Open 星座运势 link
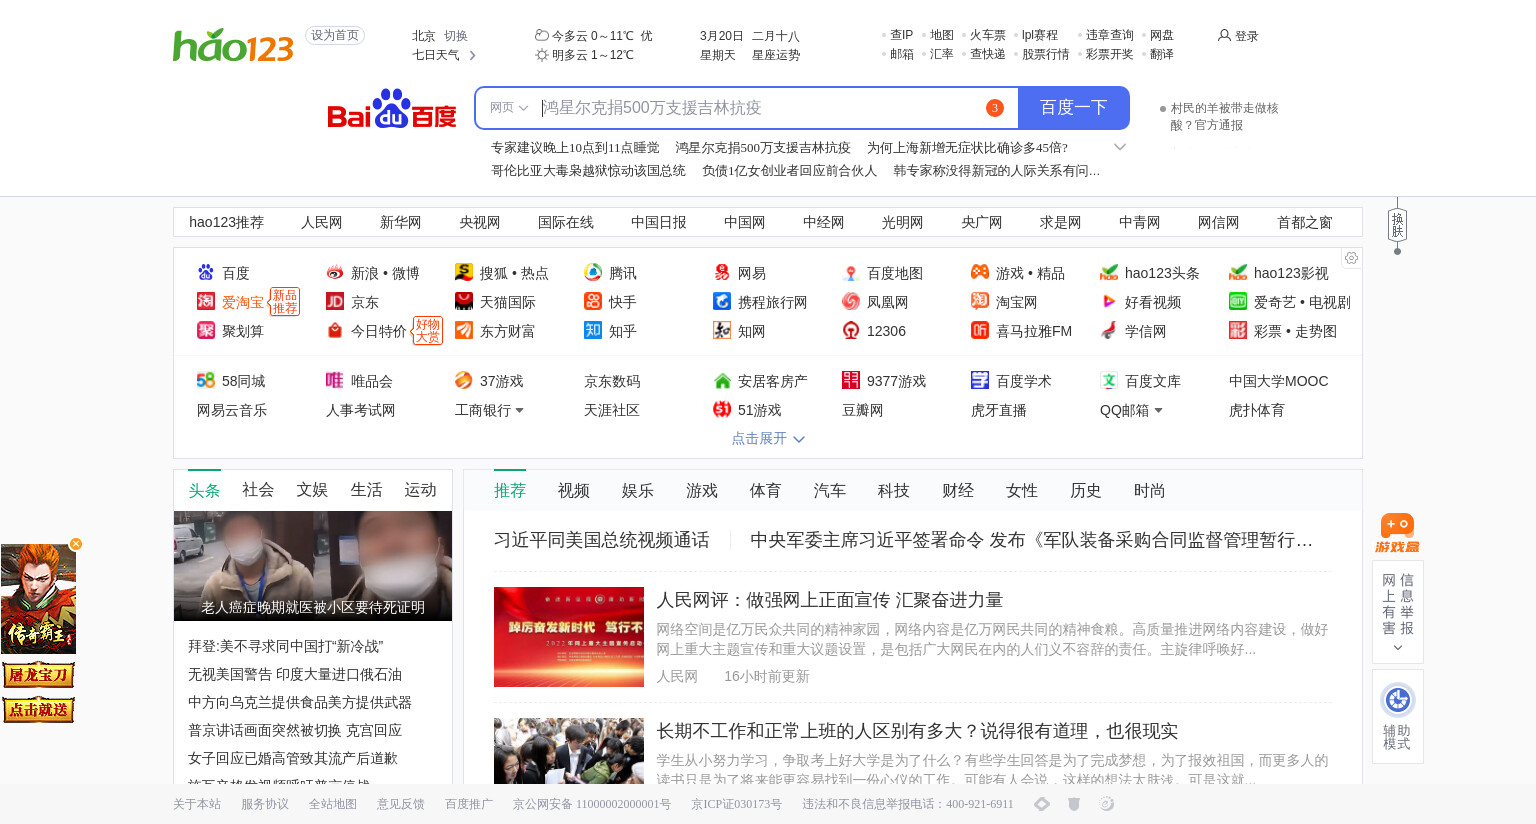 (776, 55)
